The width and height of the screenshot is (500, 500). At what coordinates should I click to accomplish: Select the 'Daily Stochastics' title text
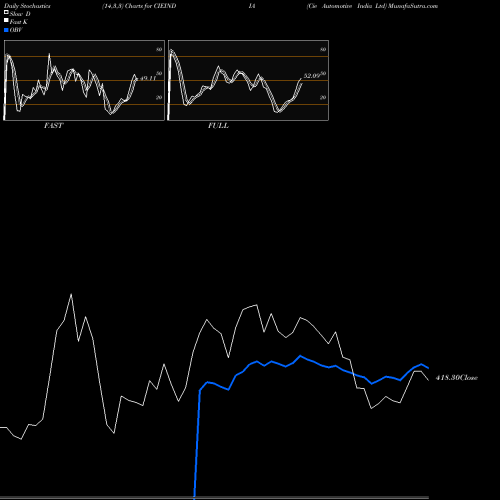(x=27, y=6)
